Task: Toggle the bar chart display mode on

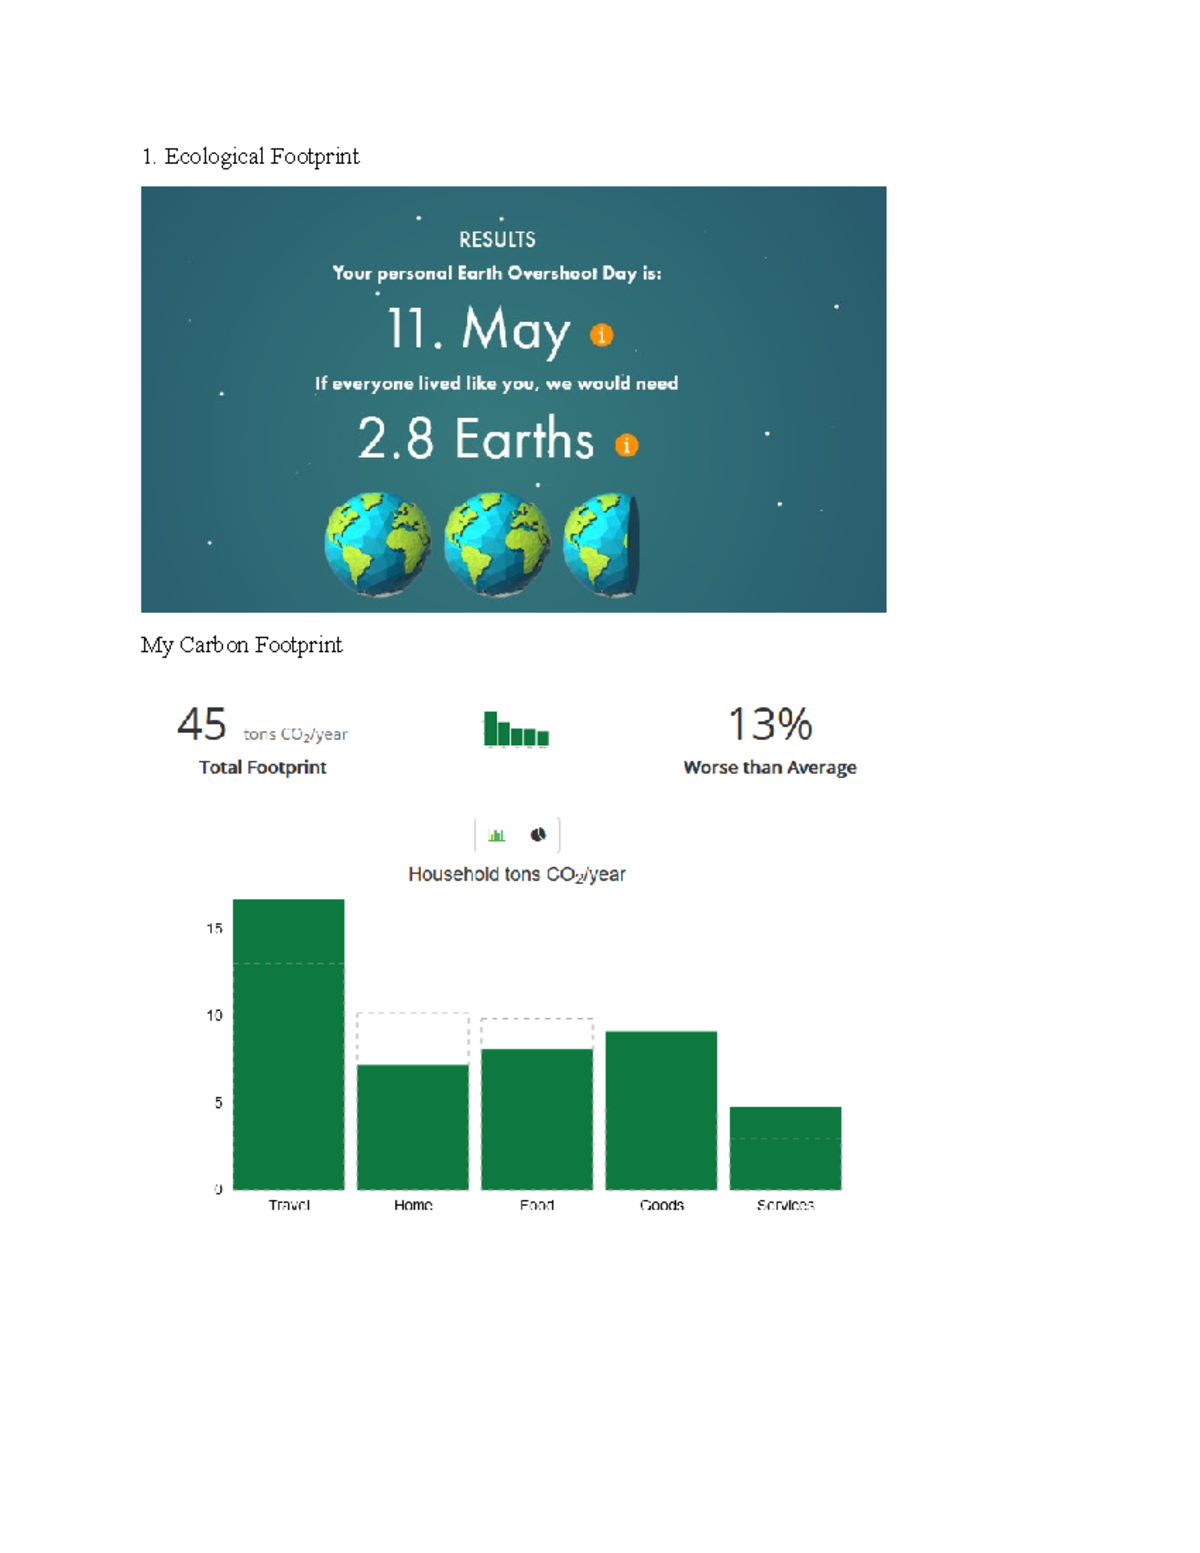Action: pyautogui.click(x=497, y=833)
